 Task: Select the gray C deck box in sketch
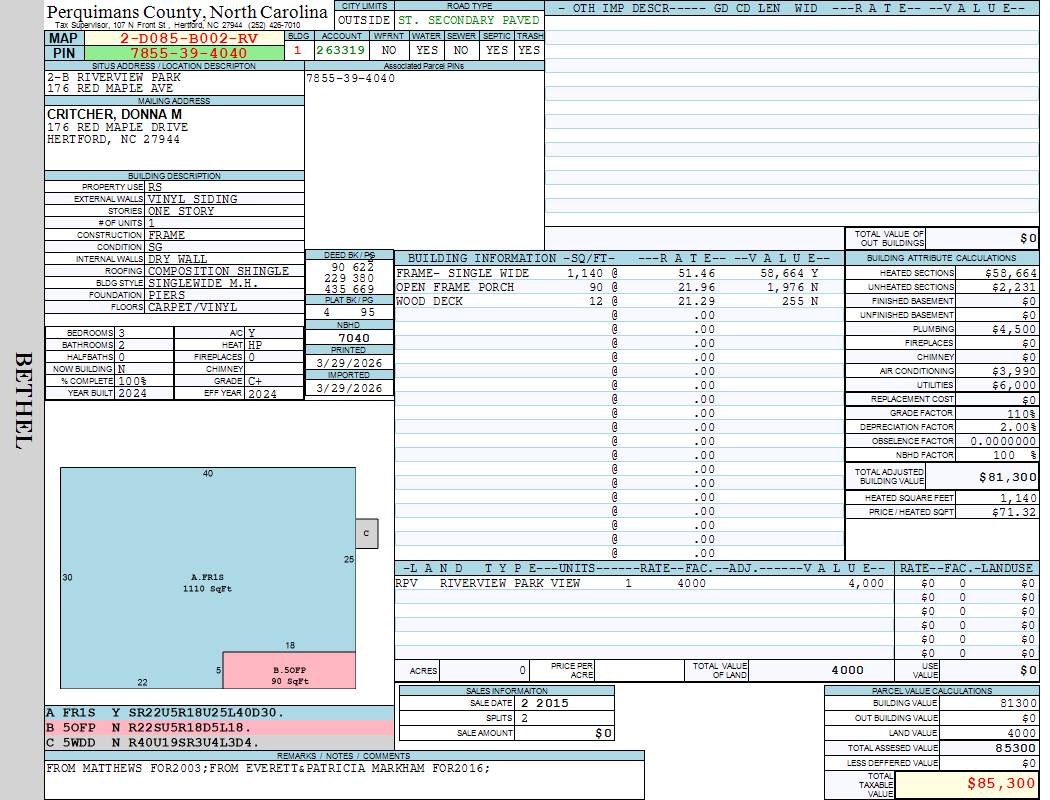[366, 534]
